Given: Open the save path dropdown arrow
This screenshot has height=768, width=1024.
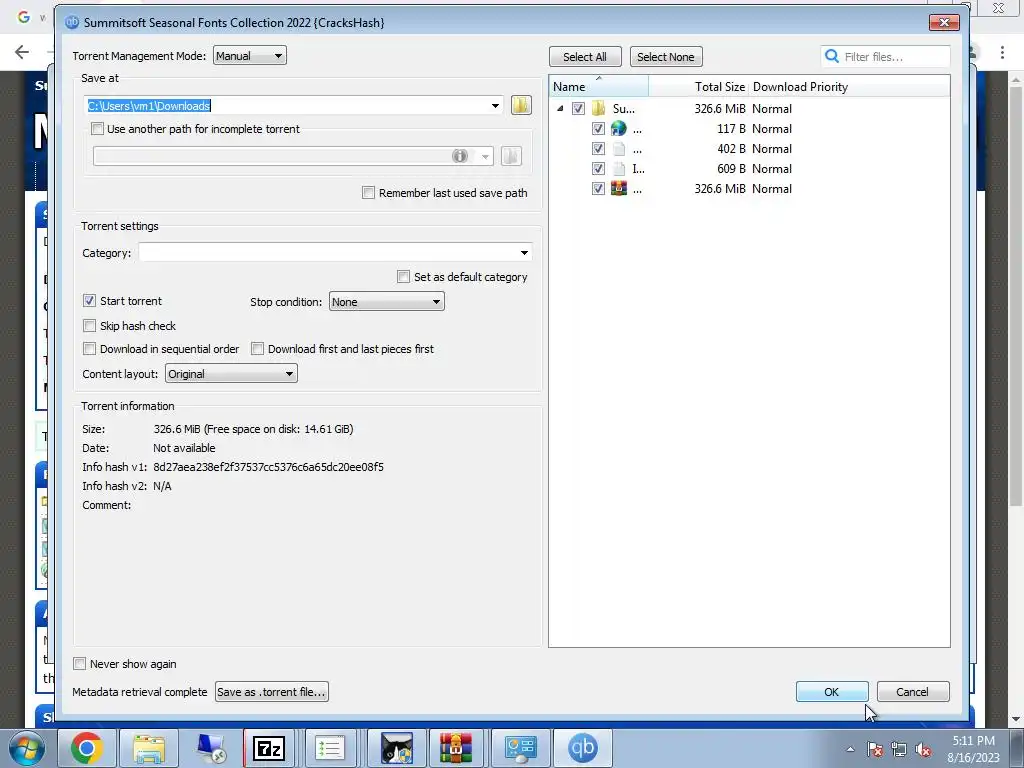Looking at the screenshot, I should [495, 106].
